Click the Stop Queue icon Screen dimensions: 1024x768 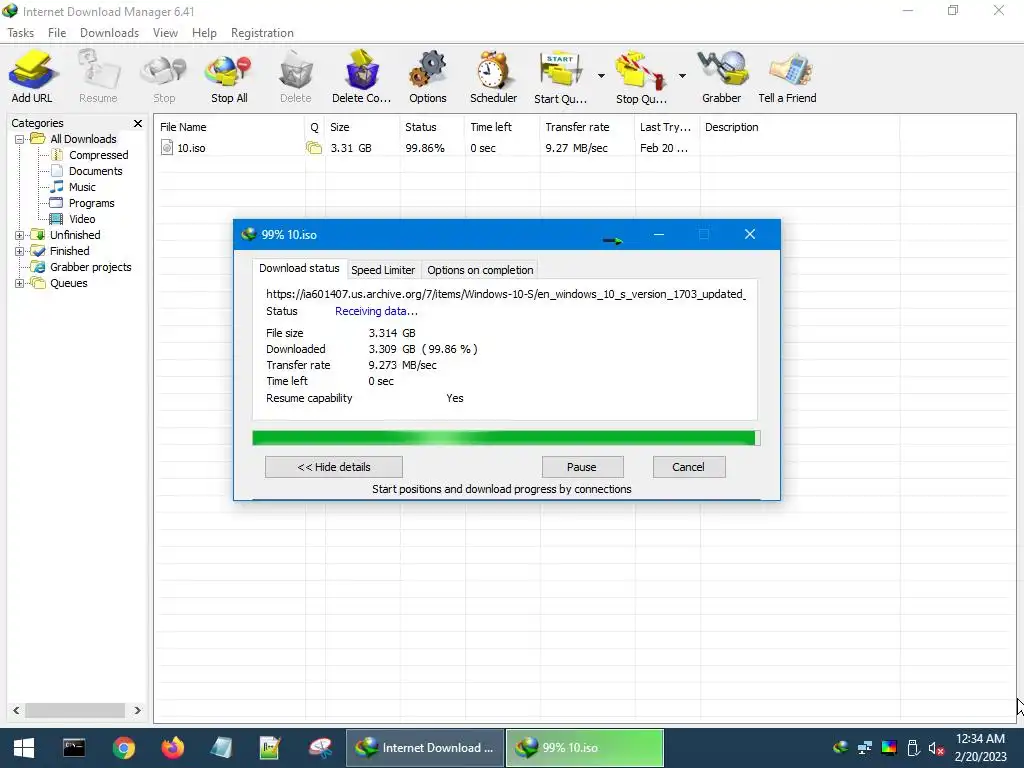641,77
